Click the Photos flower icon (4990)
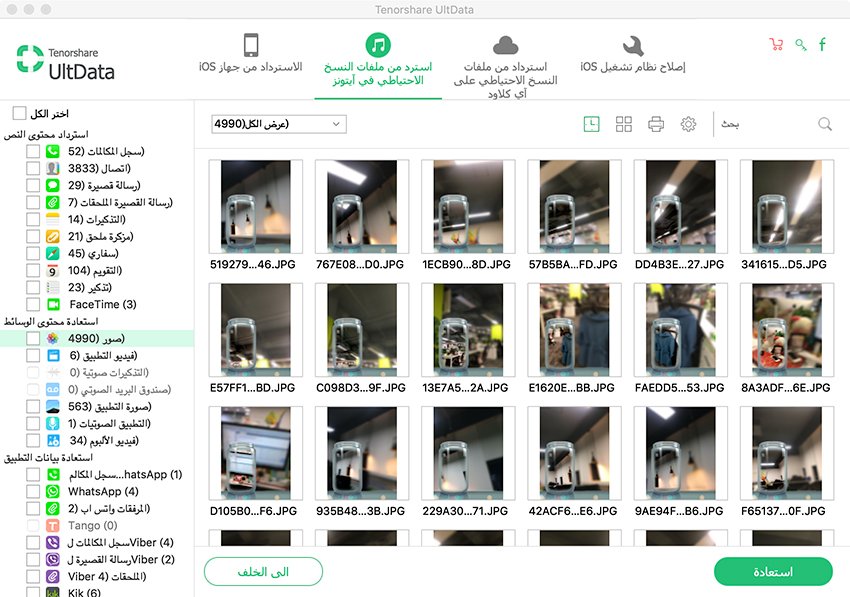The image size is (850, 597). [x=53, y=338]
